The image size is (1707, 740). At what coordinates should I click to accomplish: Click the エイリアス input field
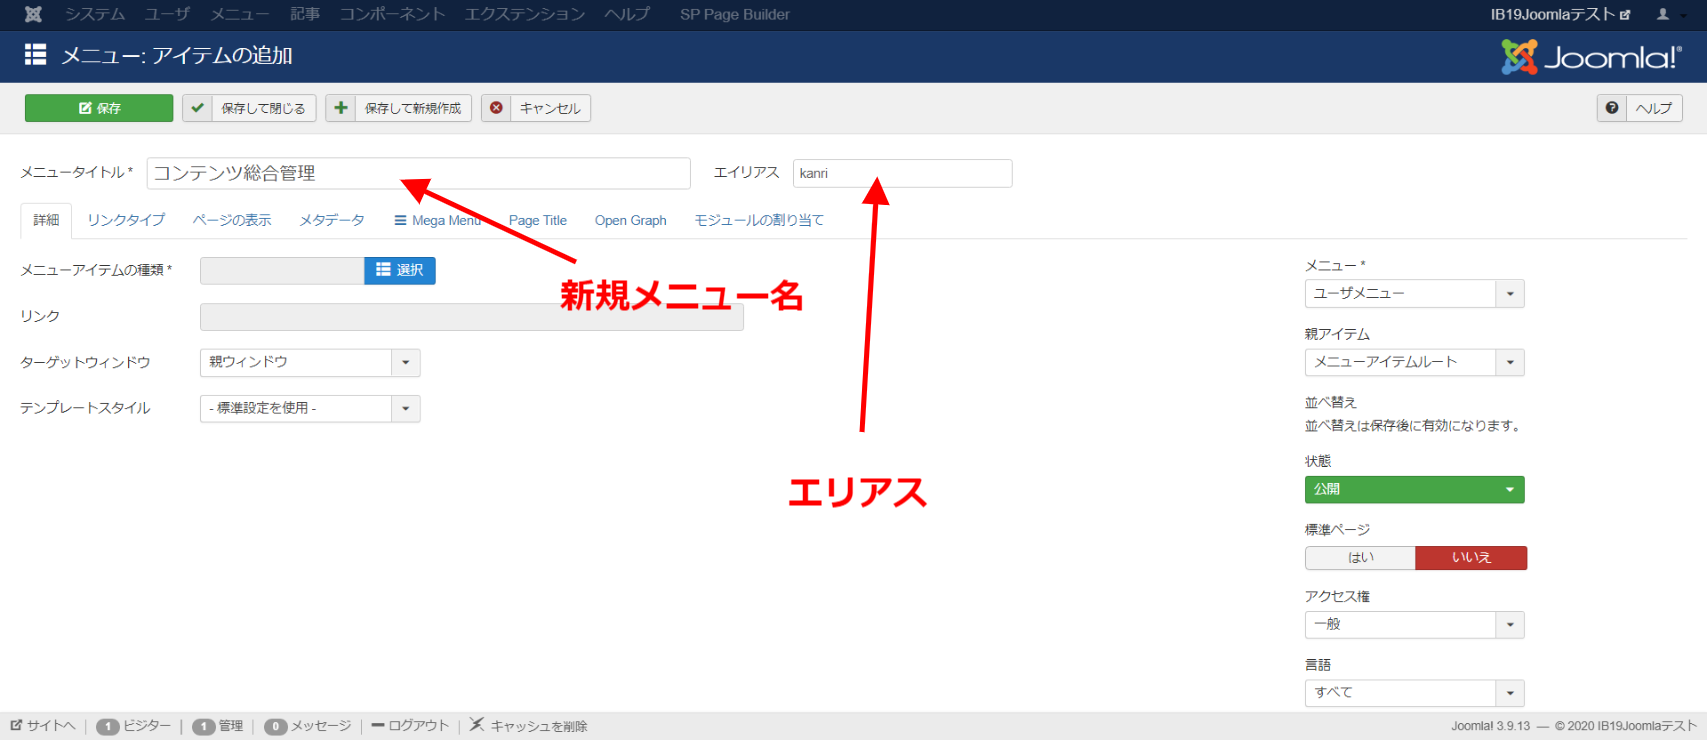pos(902,173)
